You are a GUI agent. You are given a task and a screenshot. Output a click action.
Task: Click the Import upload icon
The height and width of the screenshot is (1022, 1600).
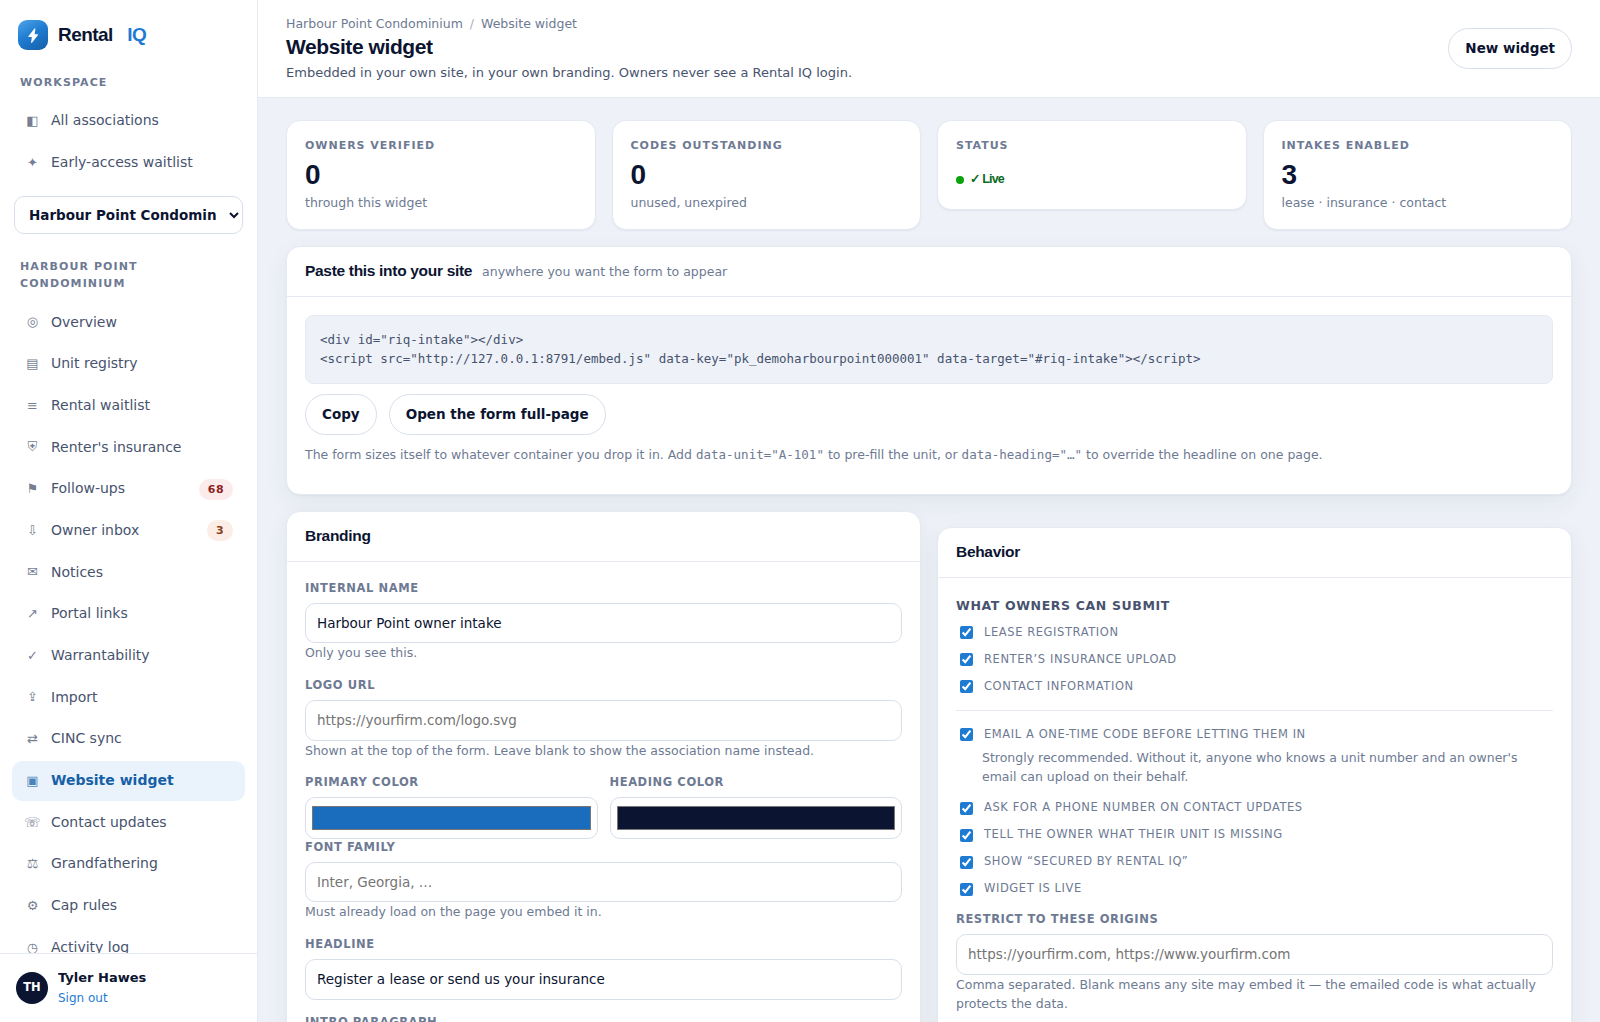pos(32,697)
